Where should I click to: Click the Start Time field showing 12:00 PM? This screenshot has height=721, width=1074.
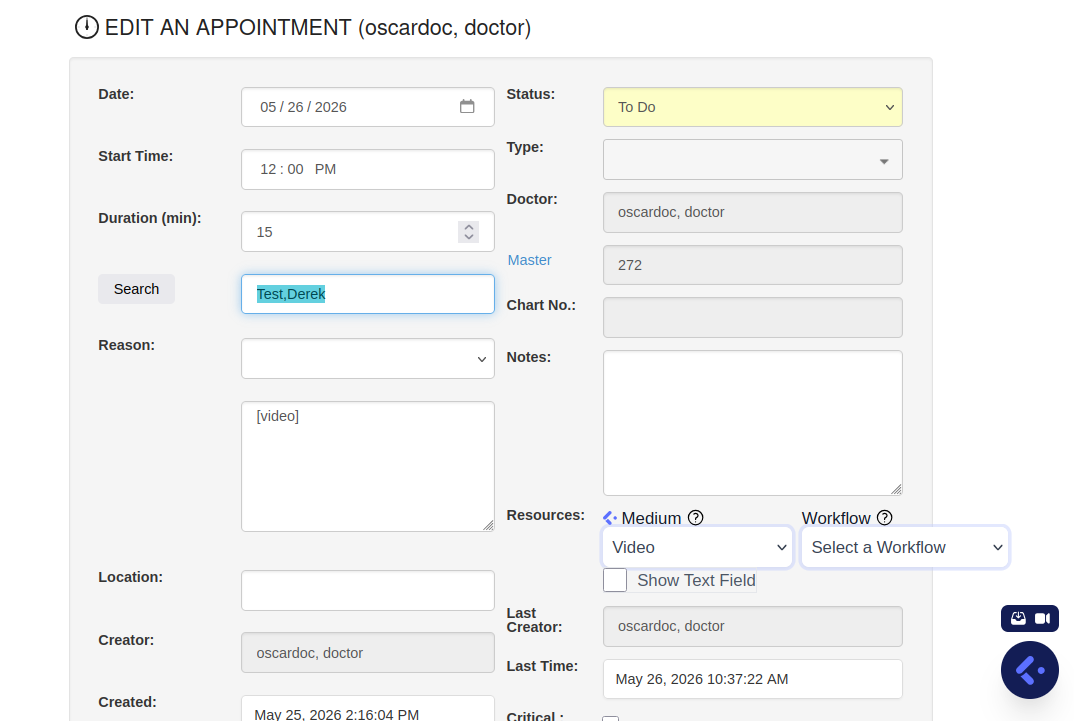(368, 169)
